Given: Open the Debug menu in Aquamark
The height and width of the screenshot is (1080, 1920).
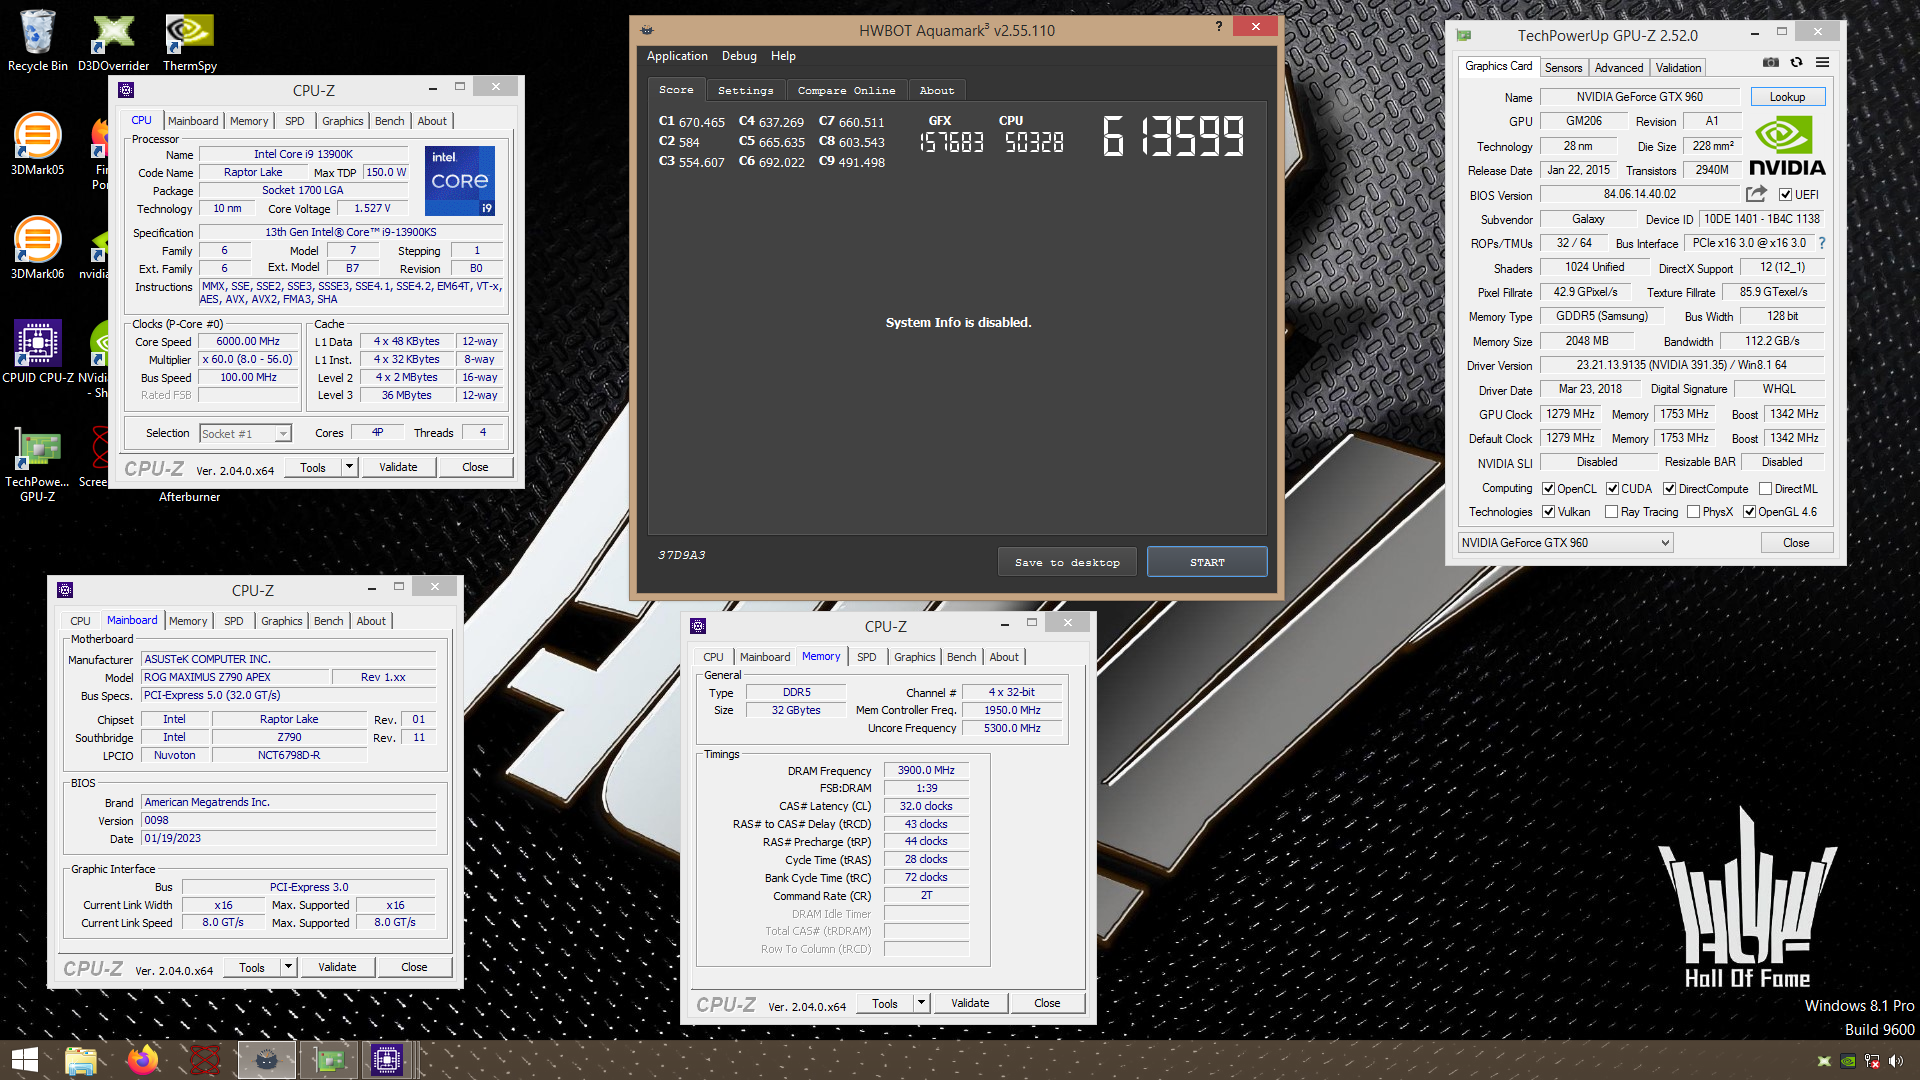Looking at the screenshot, I should (x=739, y=56).
